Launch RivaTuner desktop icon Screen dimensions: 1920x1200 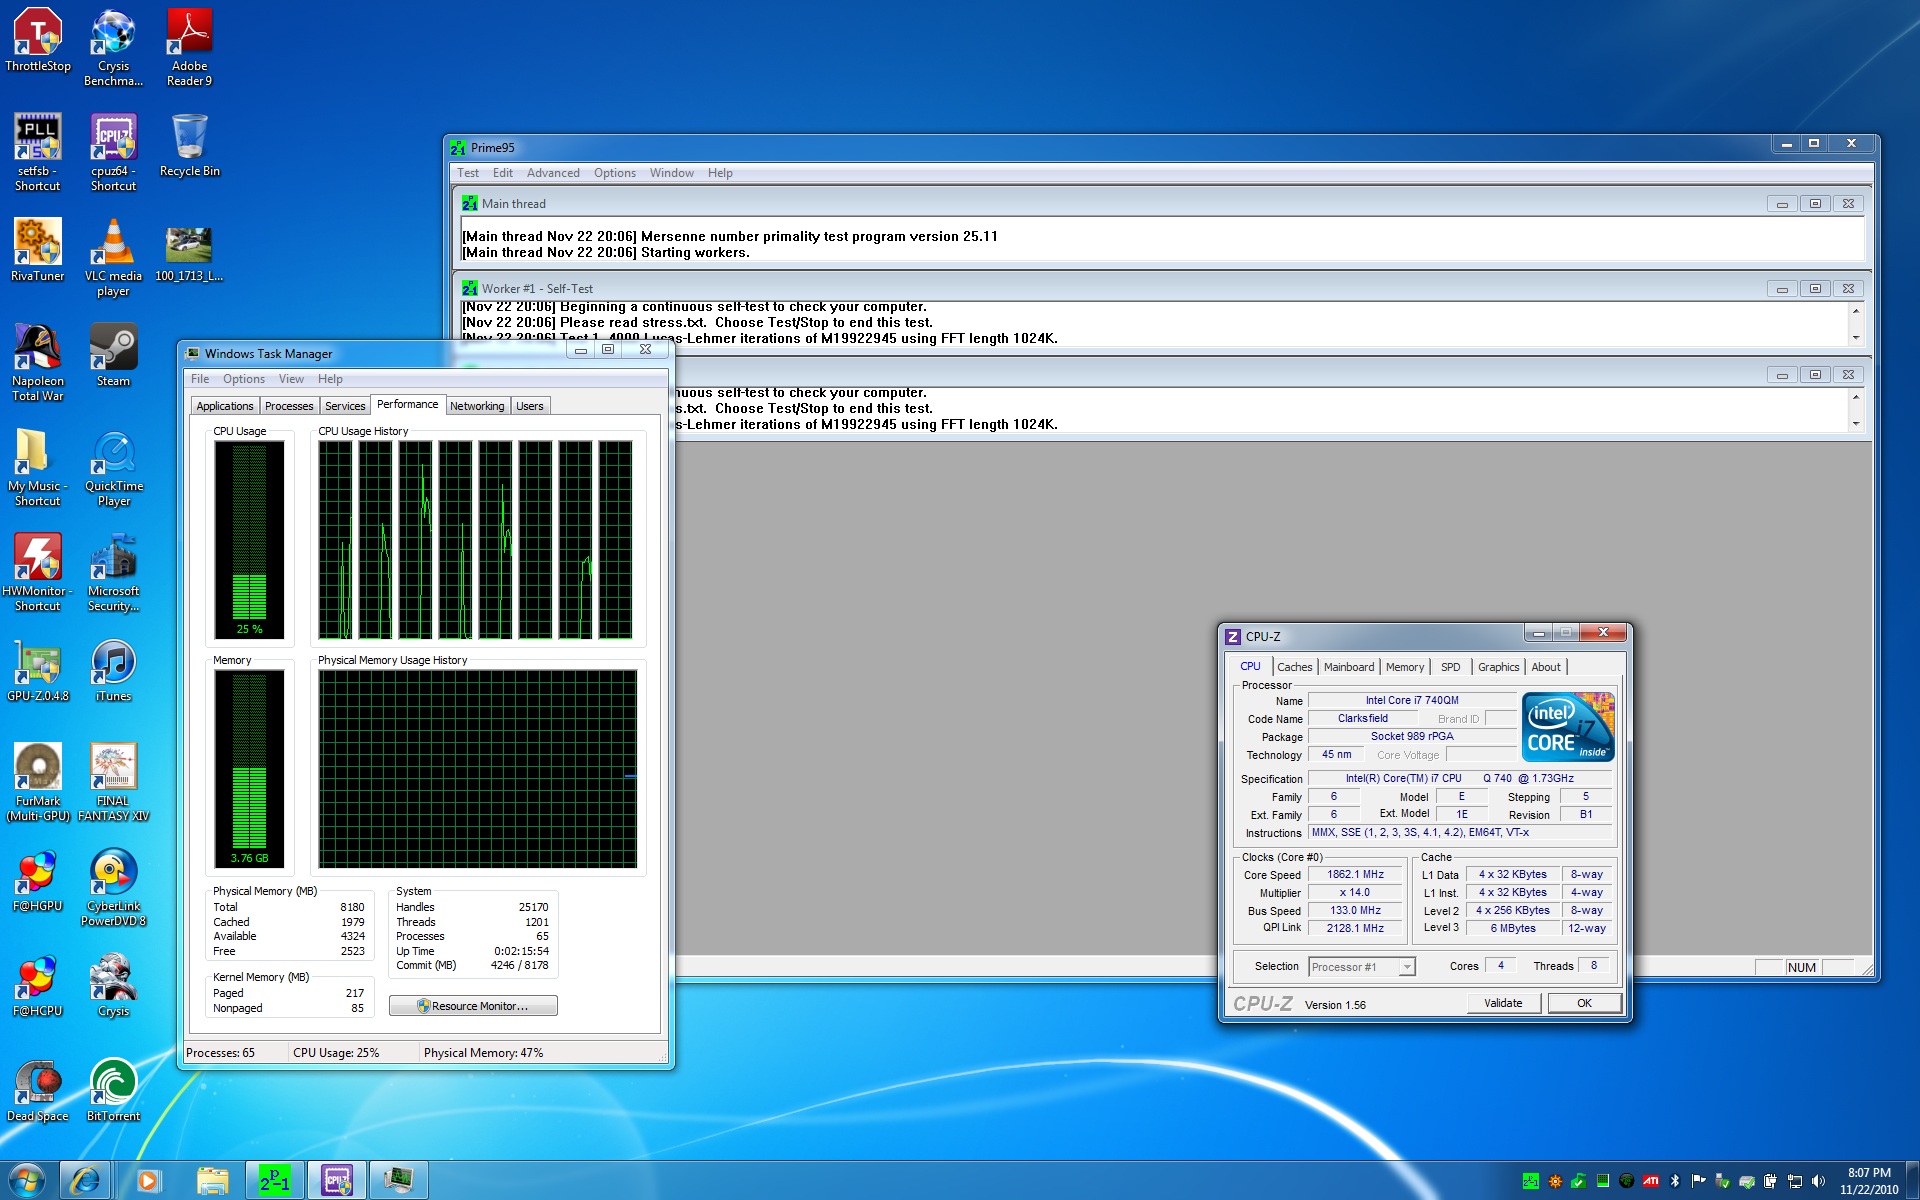(38, 250)
